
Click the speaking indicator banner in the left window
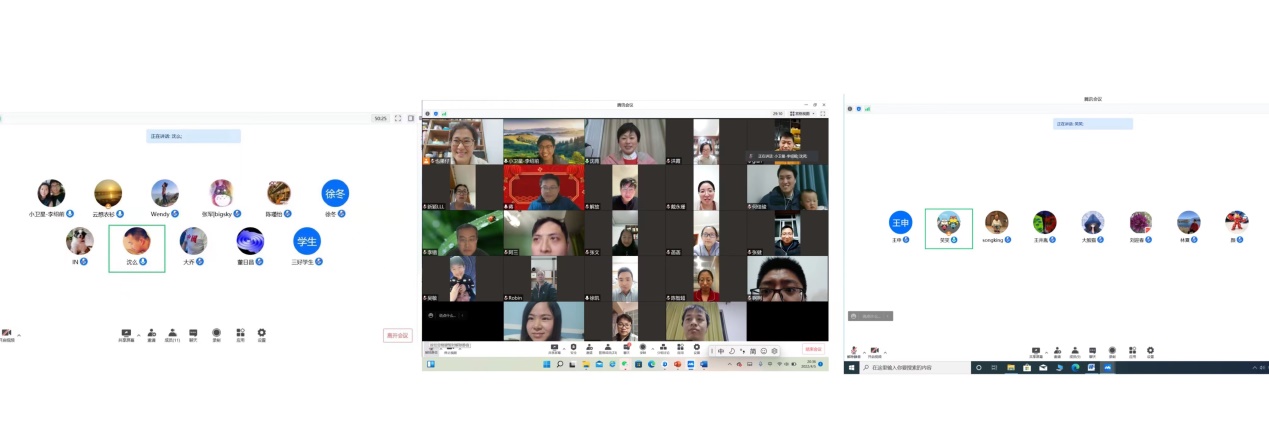tap(193, 136)
